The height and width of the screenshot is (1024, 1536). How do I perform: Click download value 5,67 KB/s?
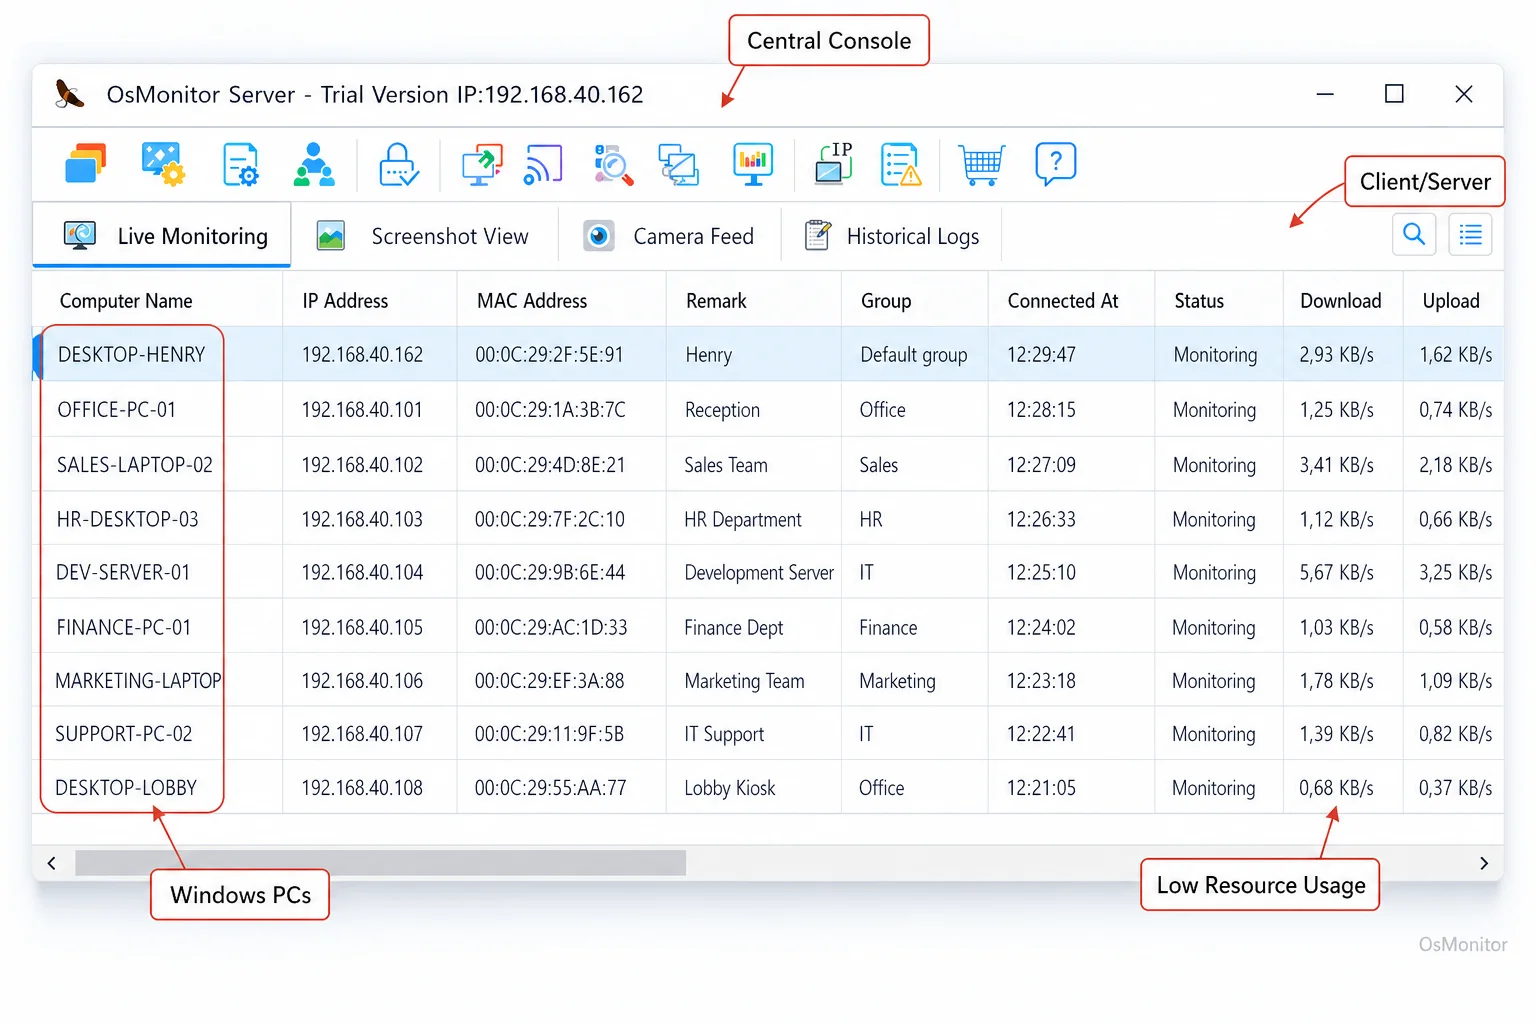click(x=1336, y=573)
